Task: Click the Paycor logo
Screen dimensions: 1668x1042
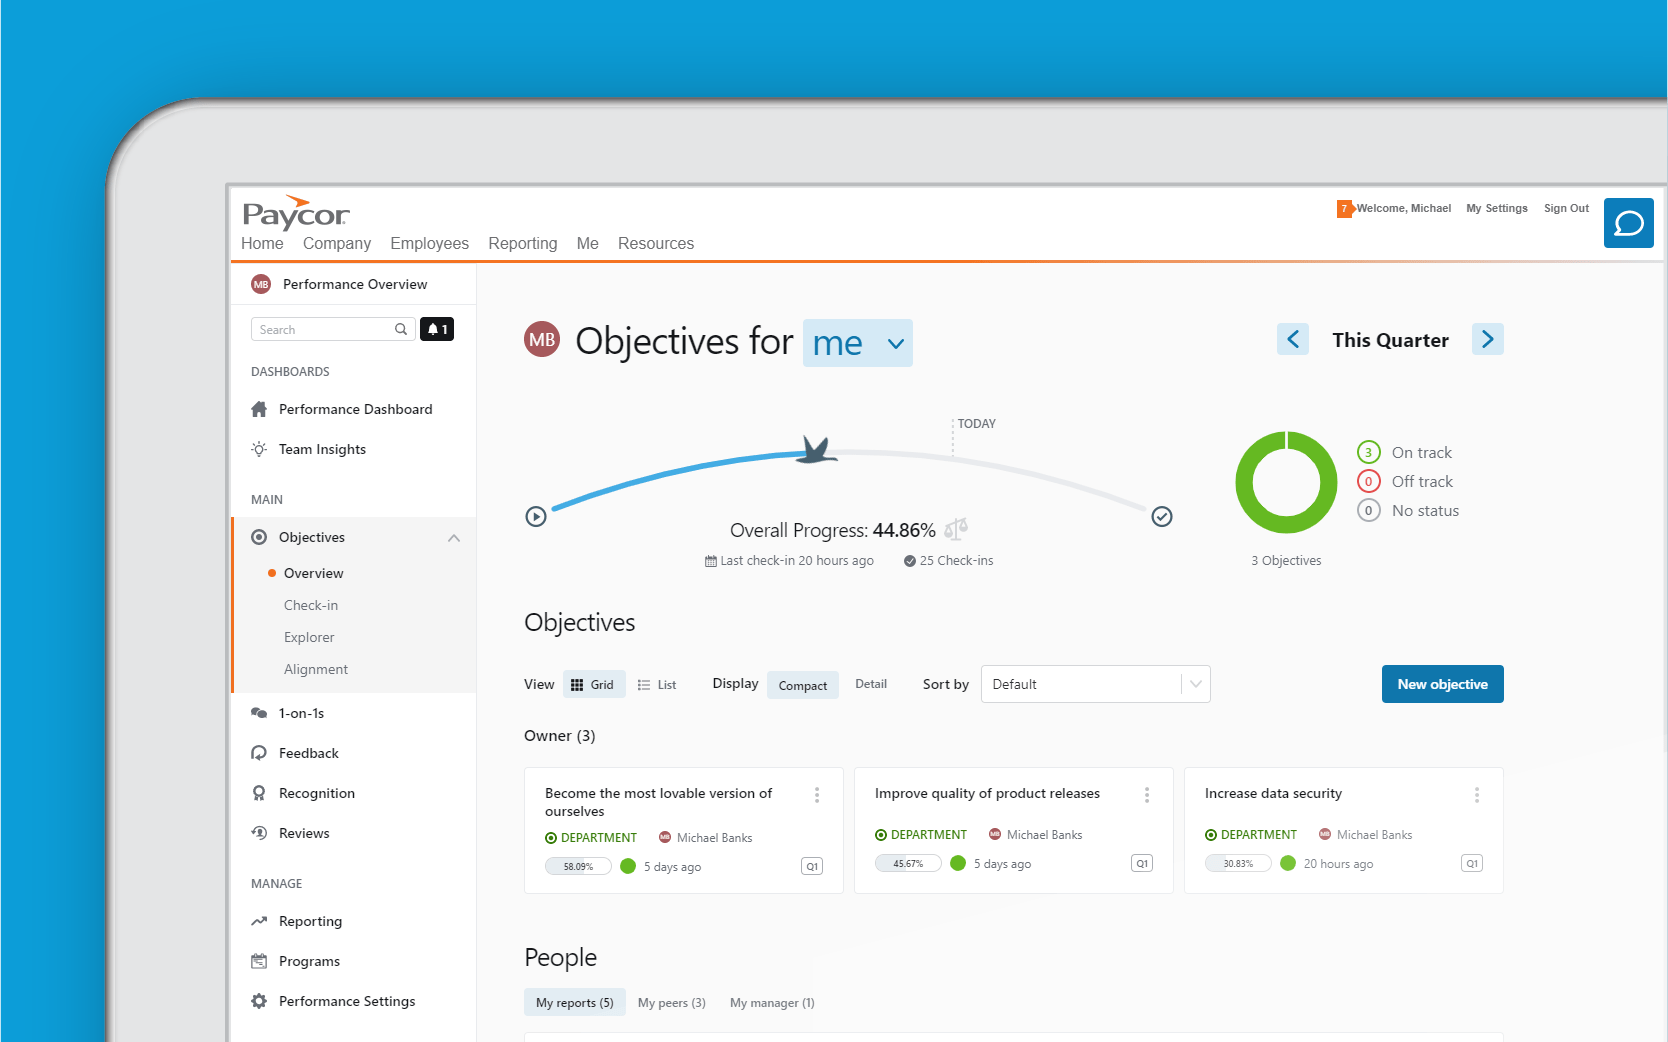Action: 295,213
